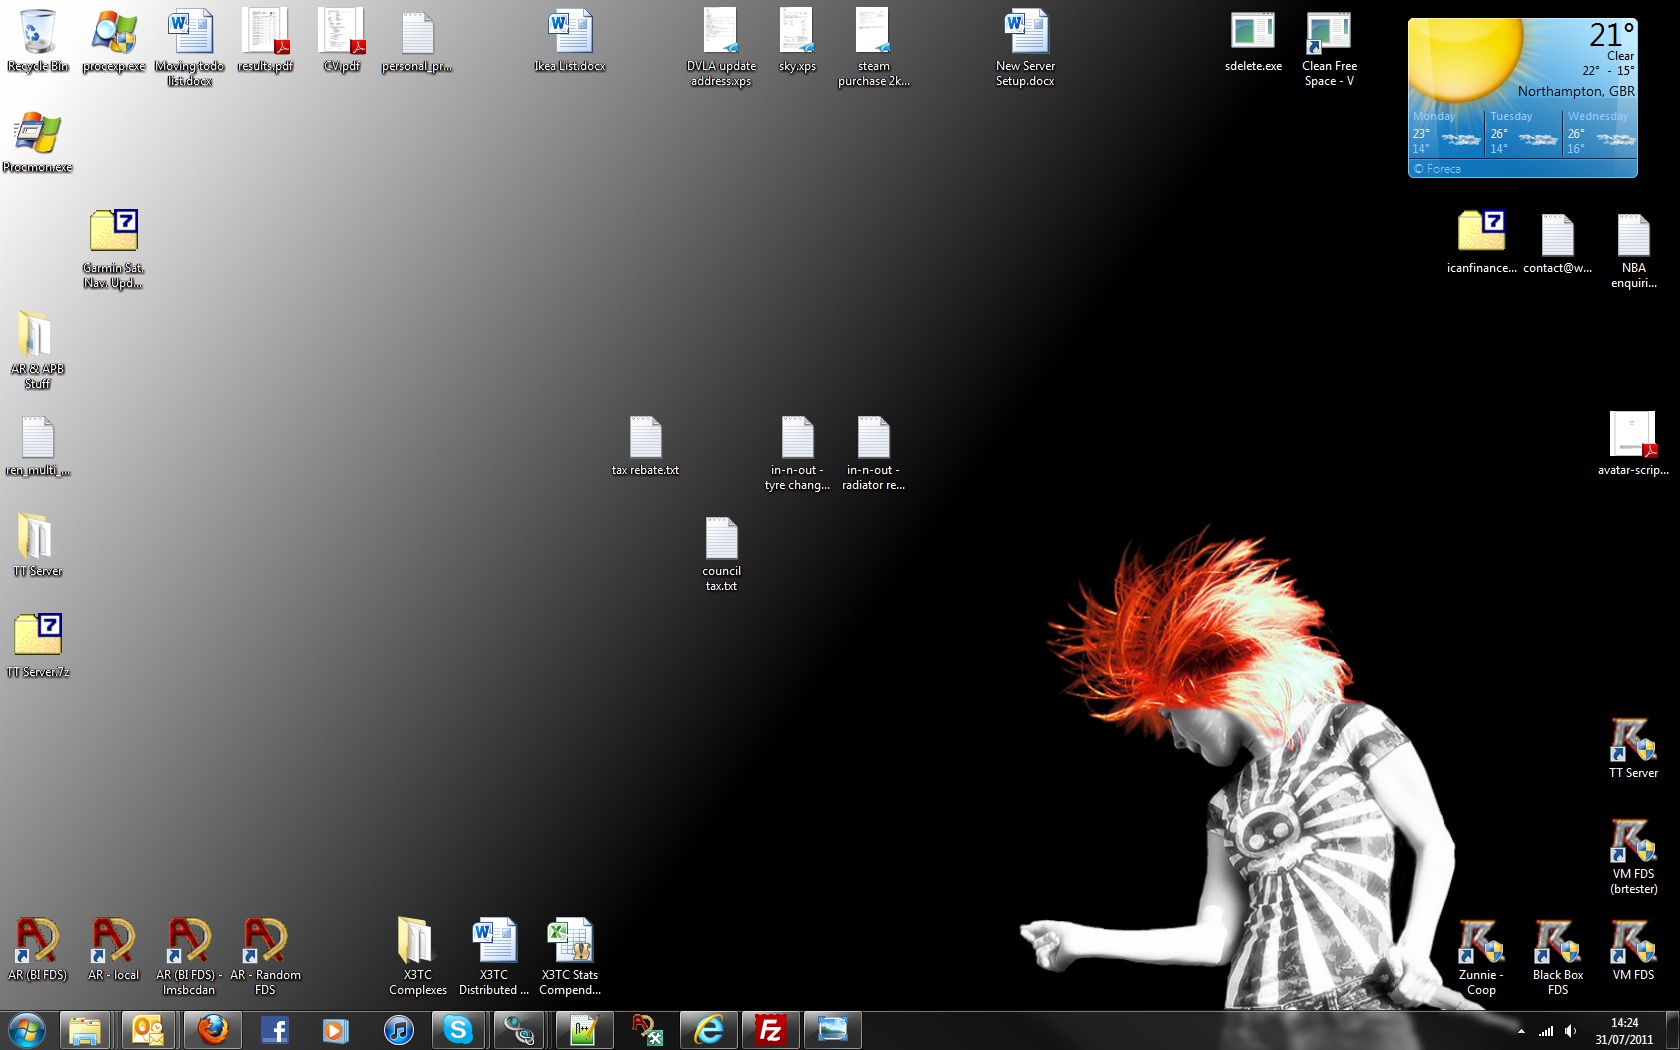Open Windows Media Player taskbar icon
Screen dimensions: 1680x1050
[x=336, y=1030]
